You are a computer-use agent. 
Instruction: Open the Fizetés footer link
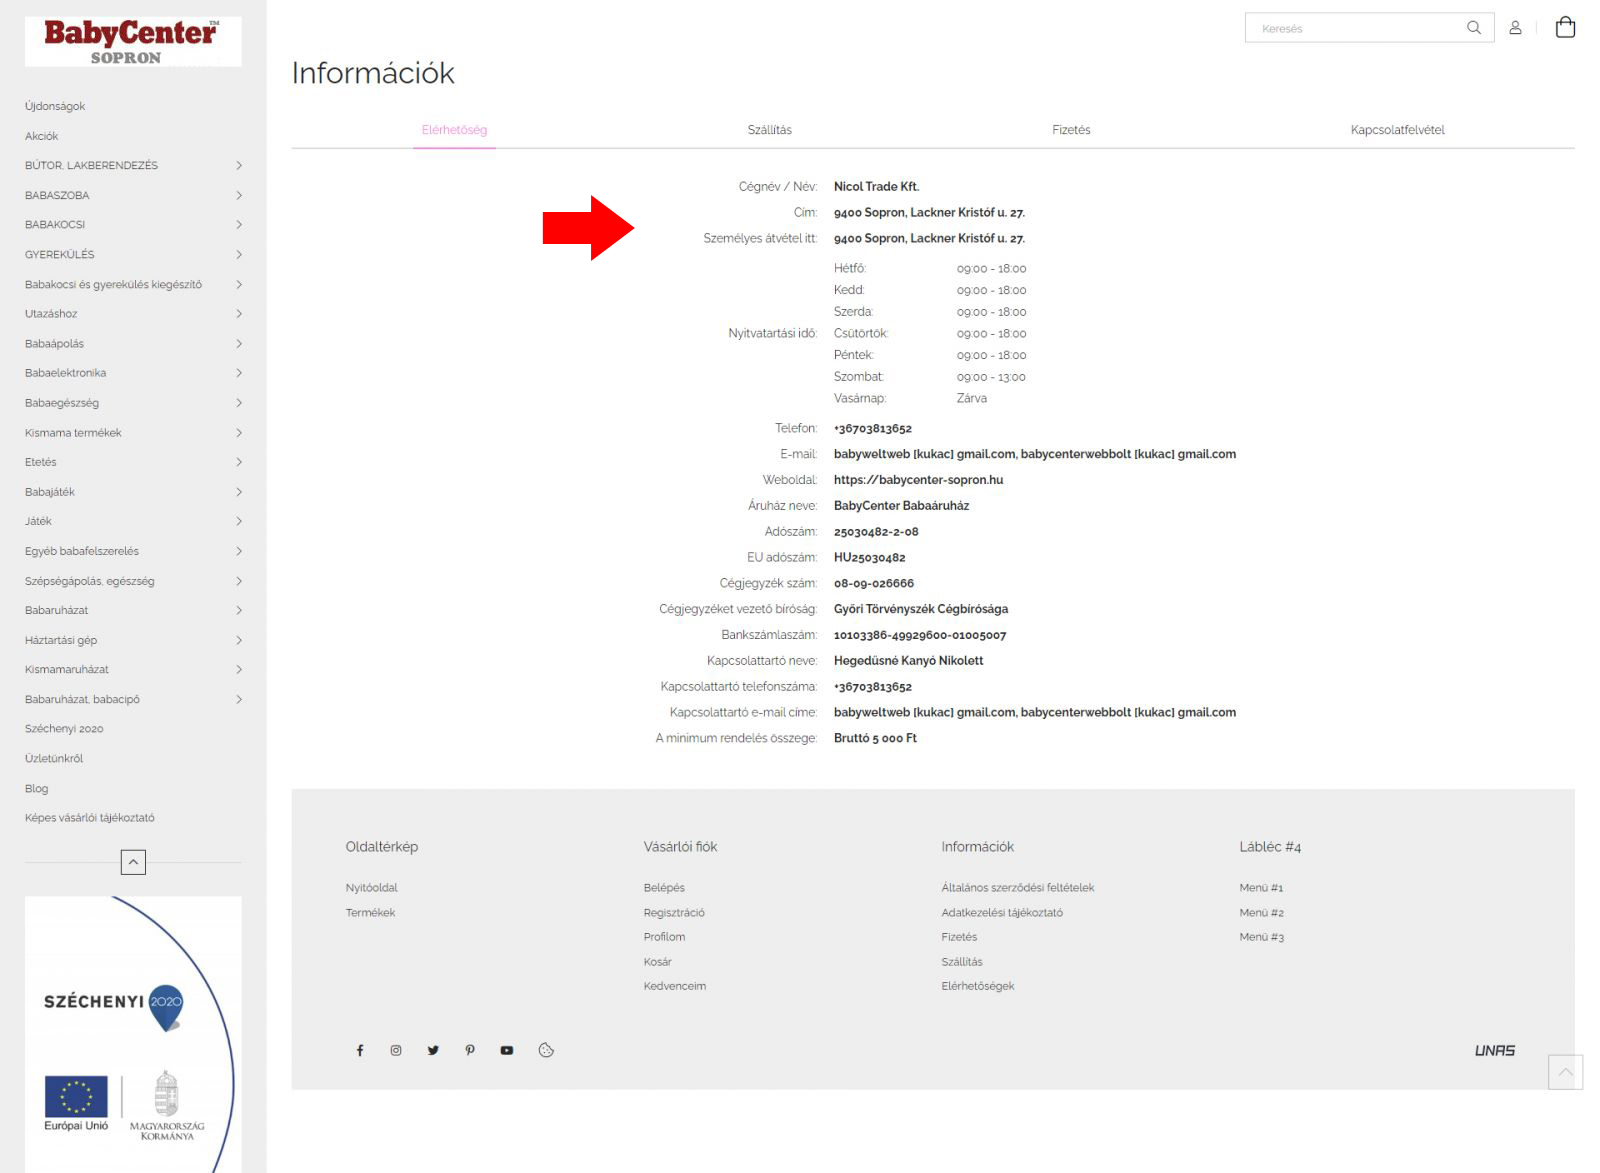(x=959, y=937)
